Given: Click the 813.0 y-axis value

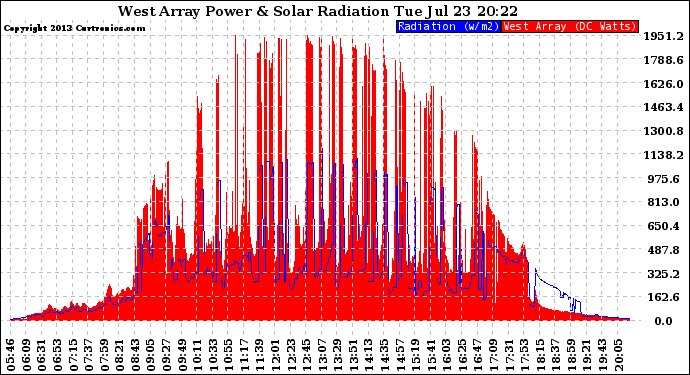Looking at the screenshot, I should pos(664,202).
